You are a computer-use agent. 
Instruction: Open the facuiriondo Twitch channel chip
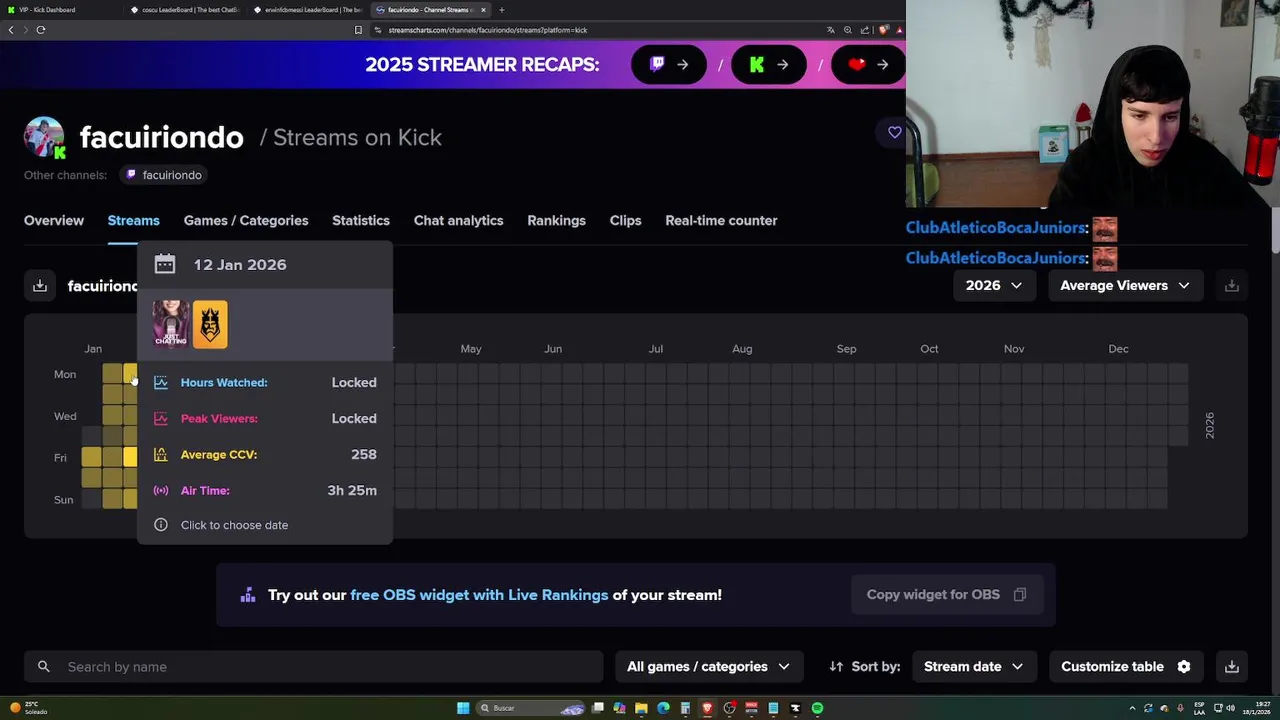pyautogui.click(x=164, y=175)
